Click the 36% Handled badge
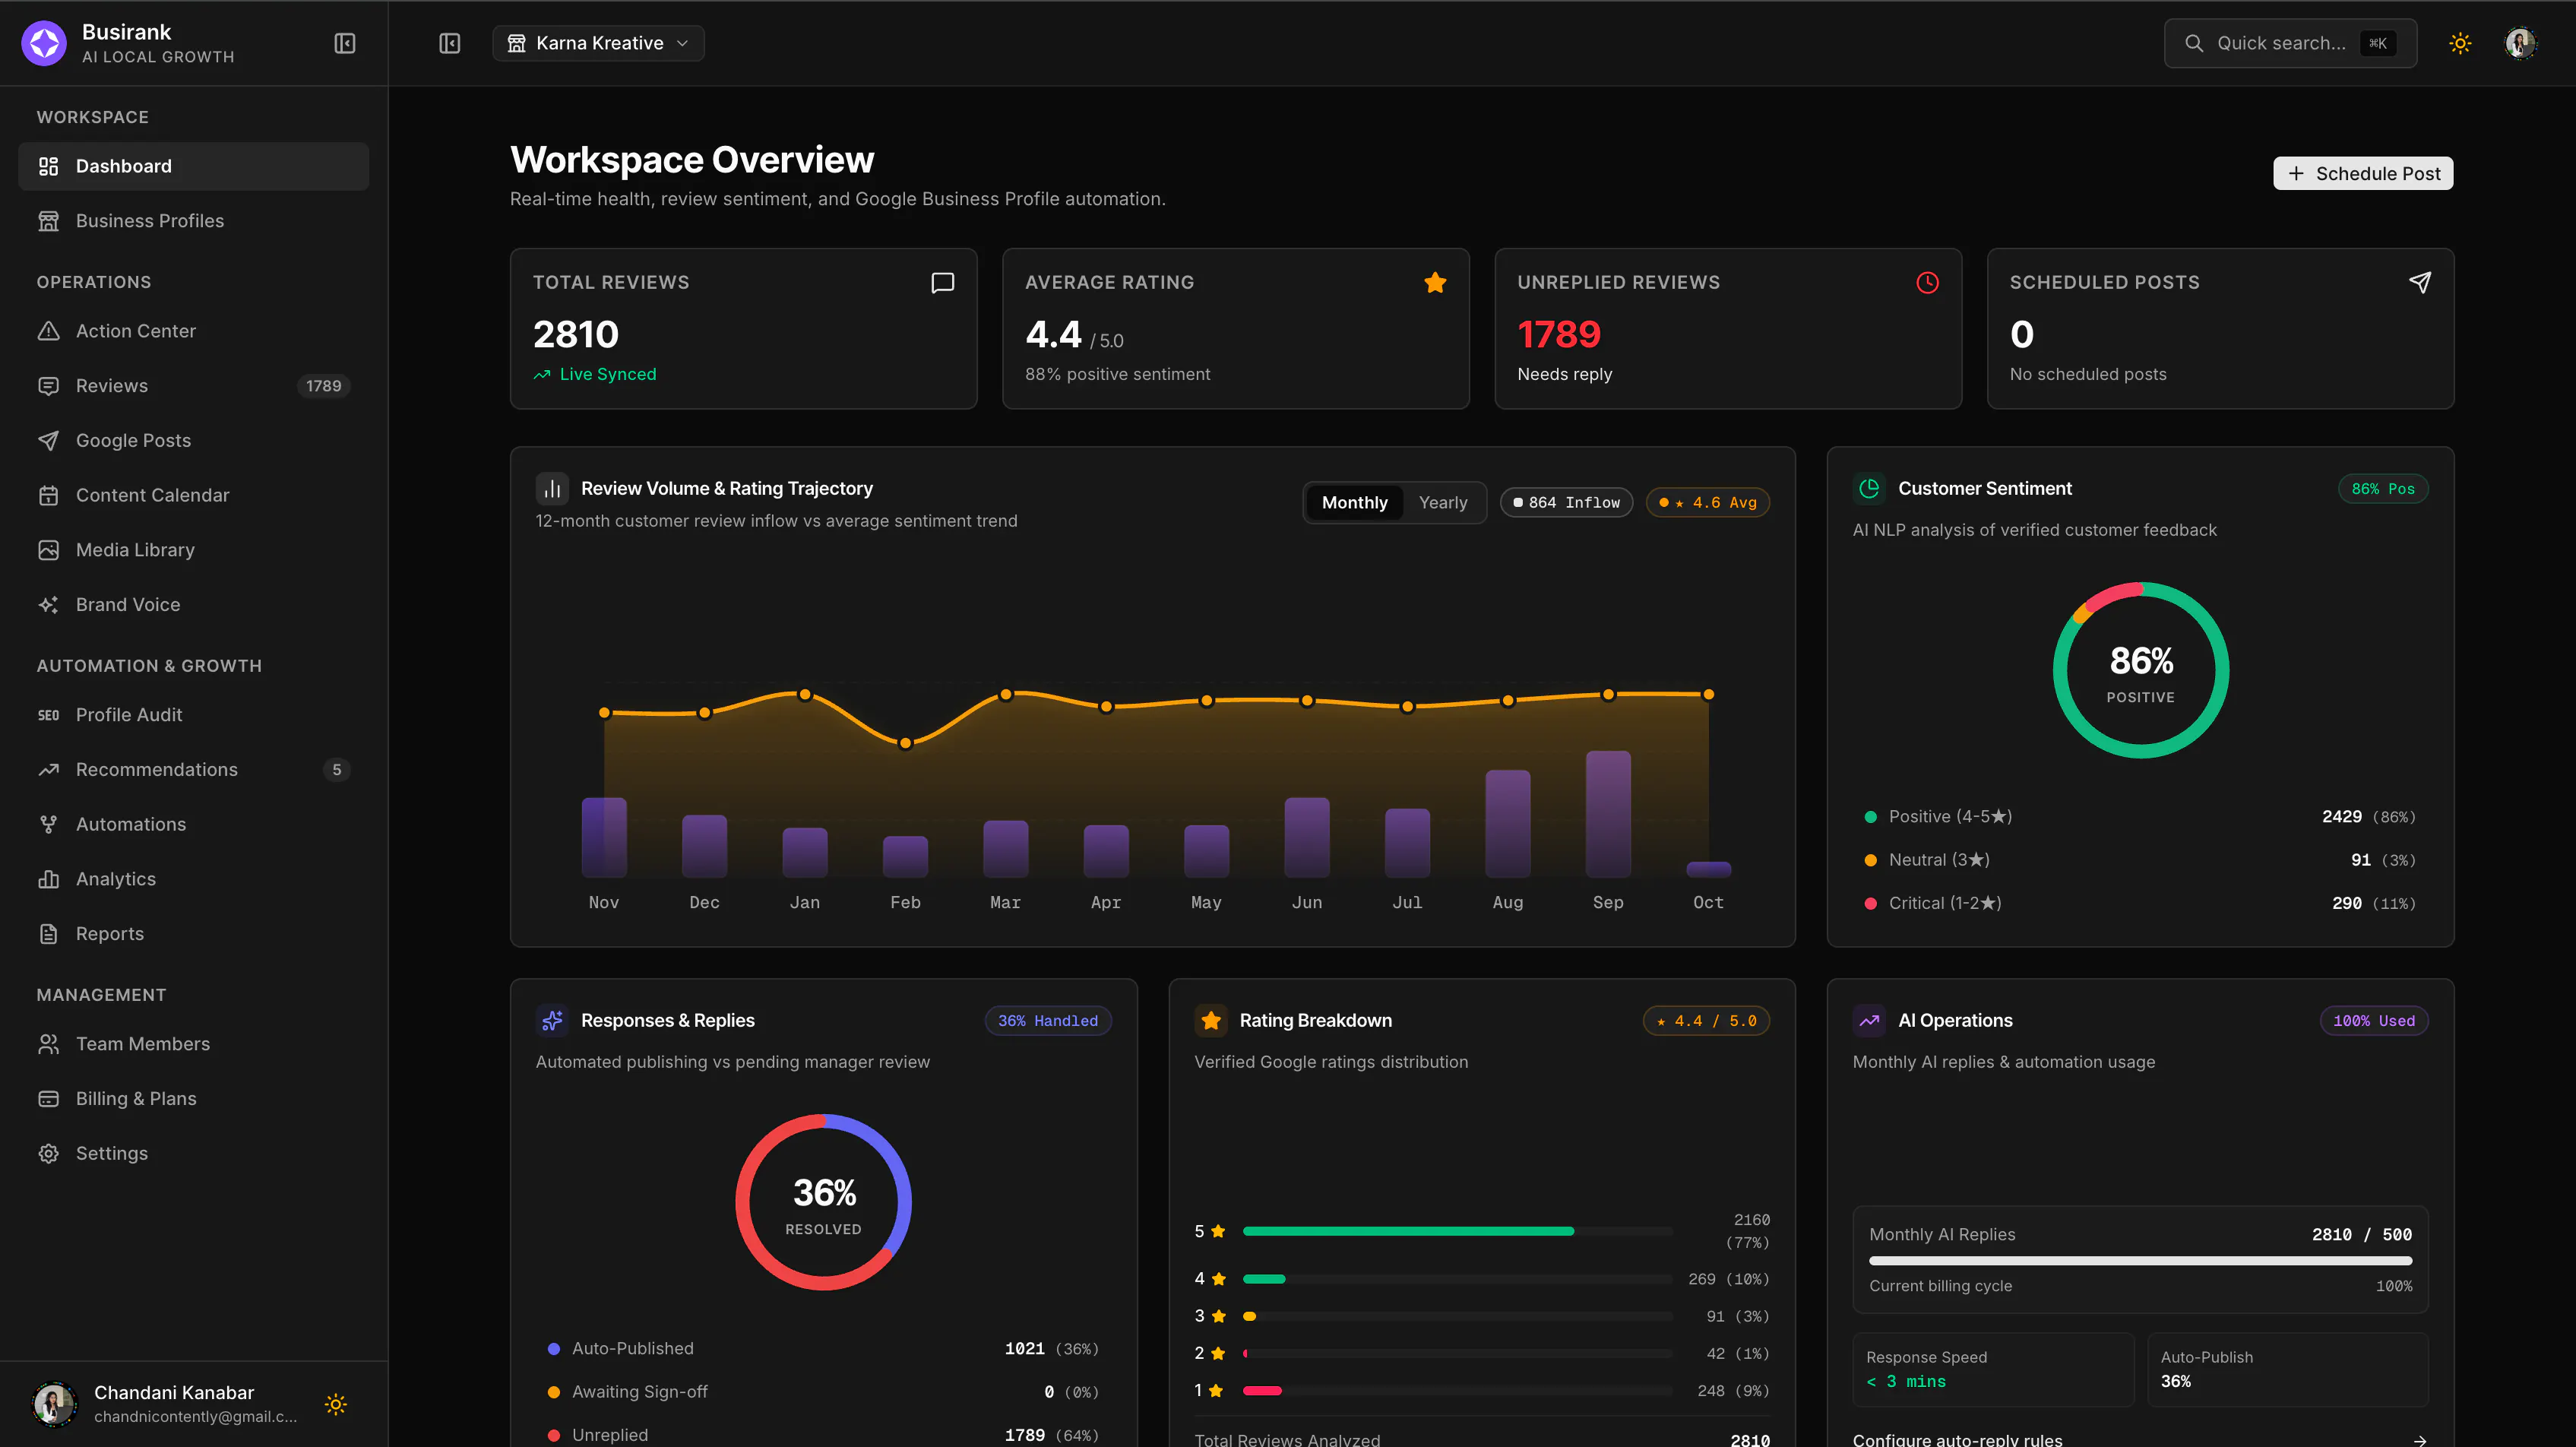 point(1047,1020)
